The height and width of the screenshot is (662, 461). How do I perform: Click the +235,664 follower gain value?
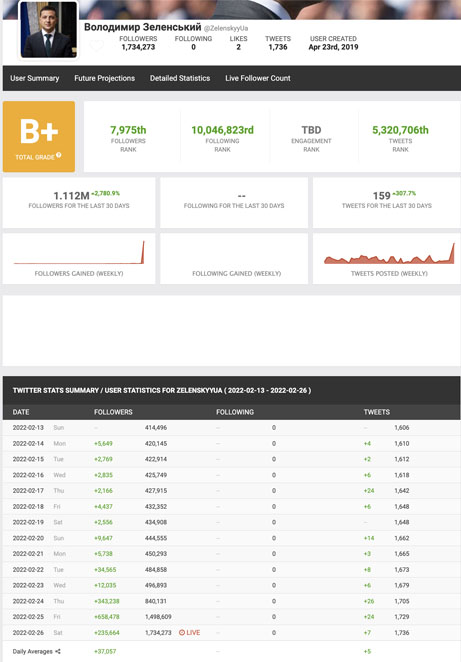(106, 632)
